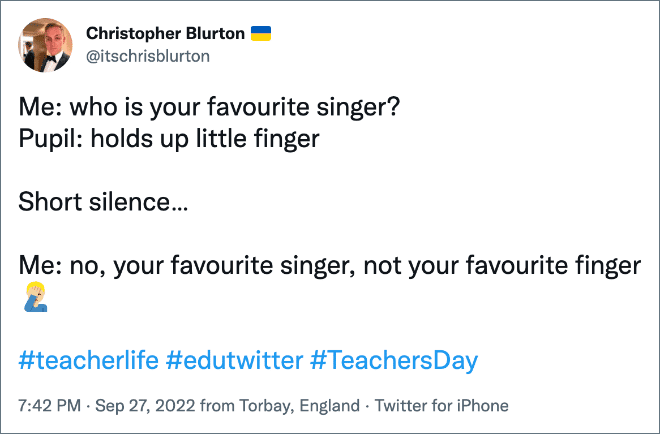
Task: Open Christopher Blurton's profile picture
Action: click(45, 45)
